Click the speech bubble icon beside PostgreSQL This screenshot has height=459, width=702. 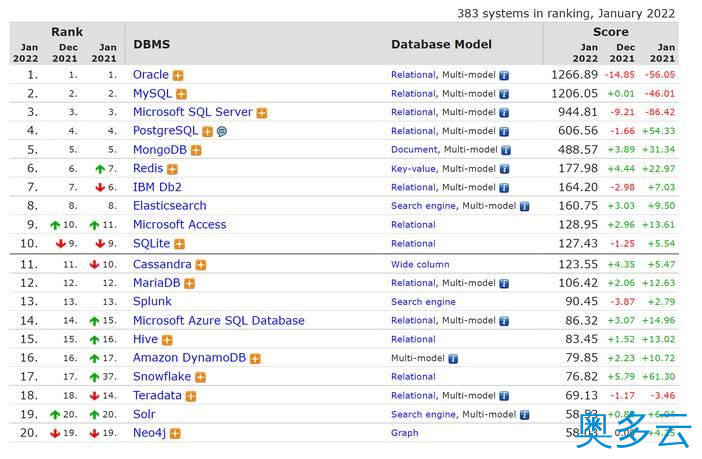pyautogui.click(x=222, y=132)
